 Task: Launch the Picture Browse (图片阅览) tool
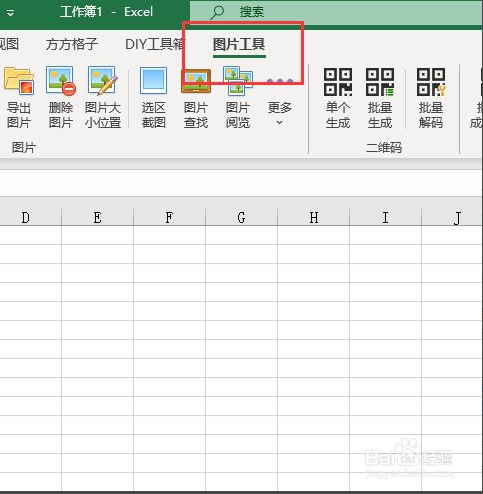[238, 98]
